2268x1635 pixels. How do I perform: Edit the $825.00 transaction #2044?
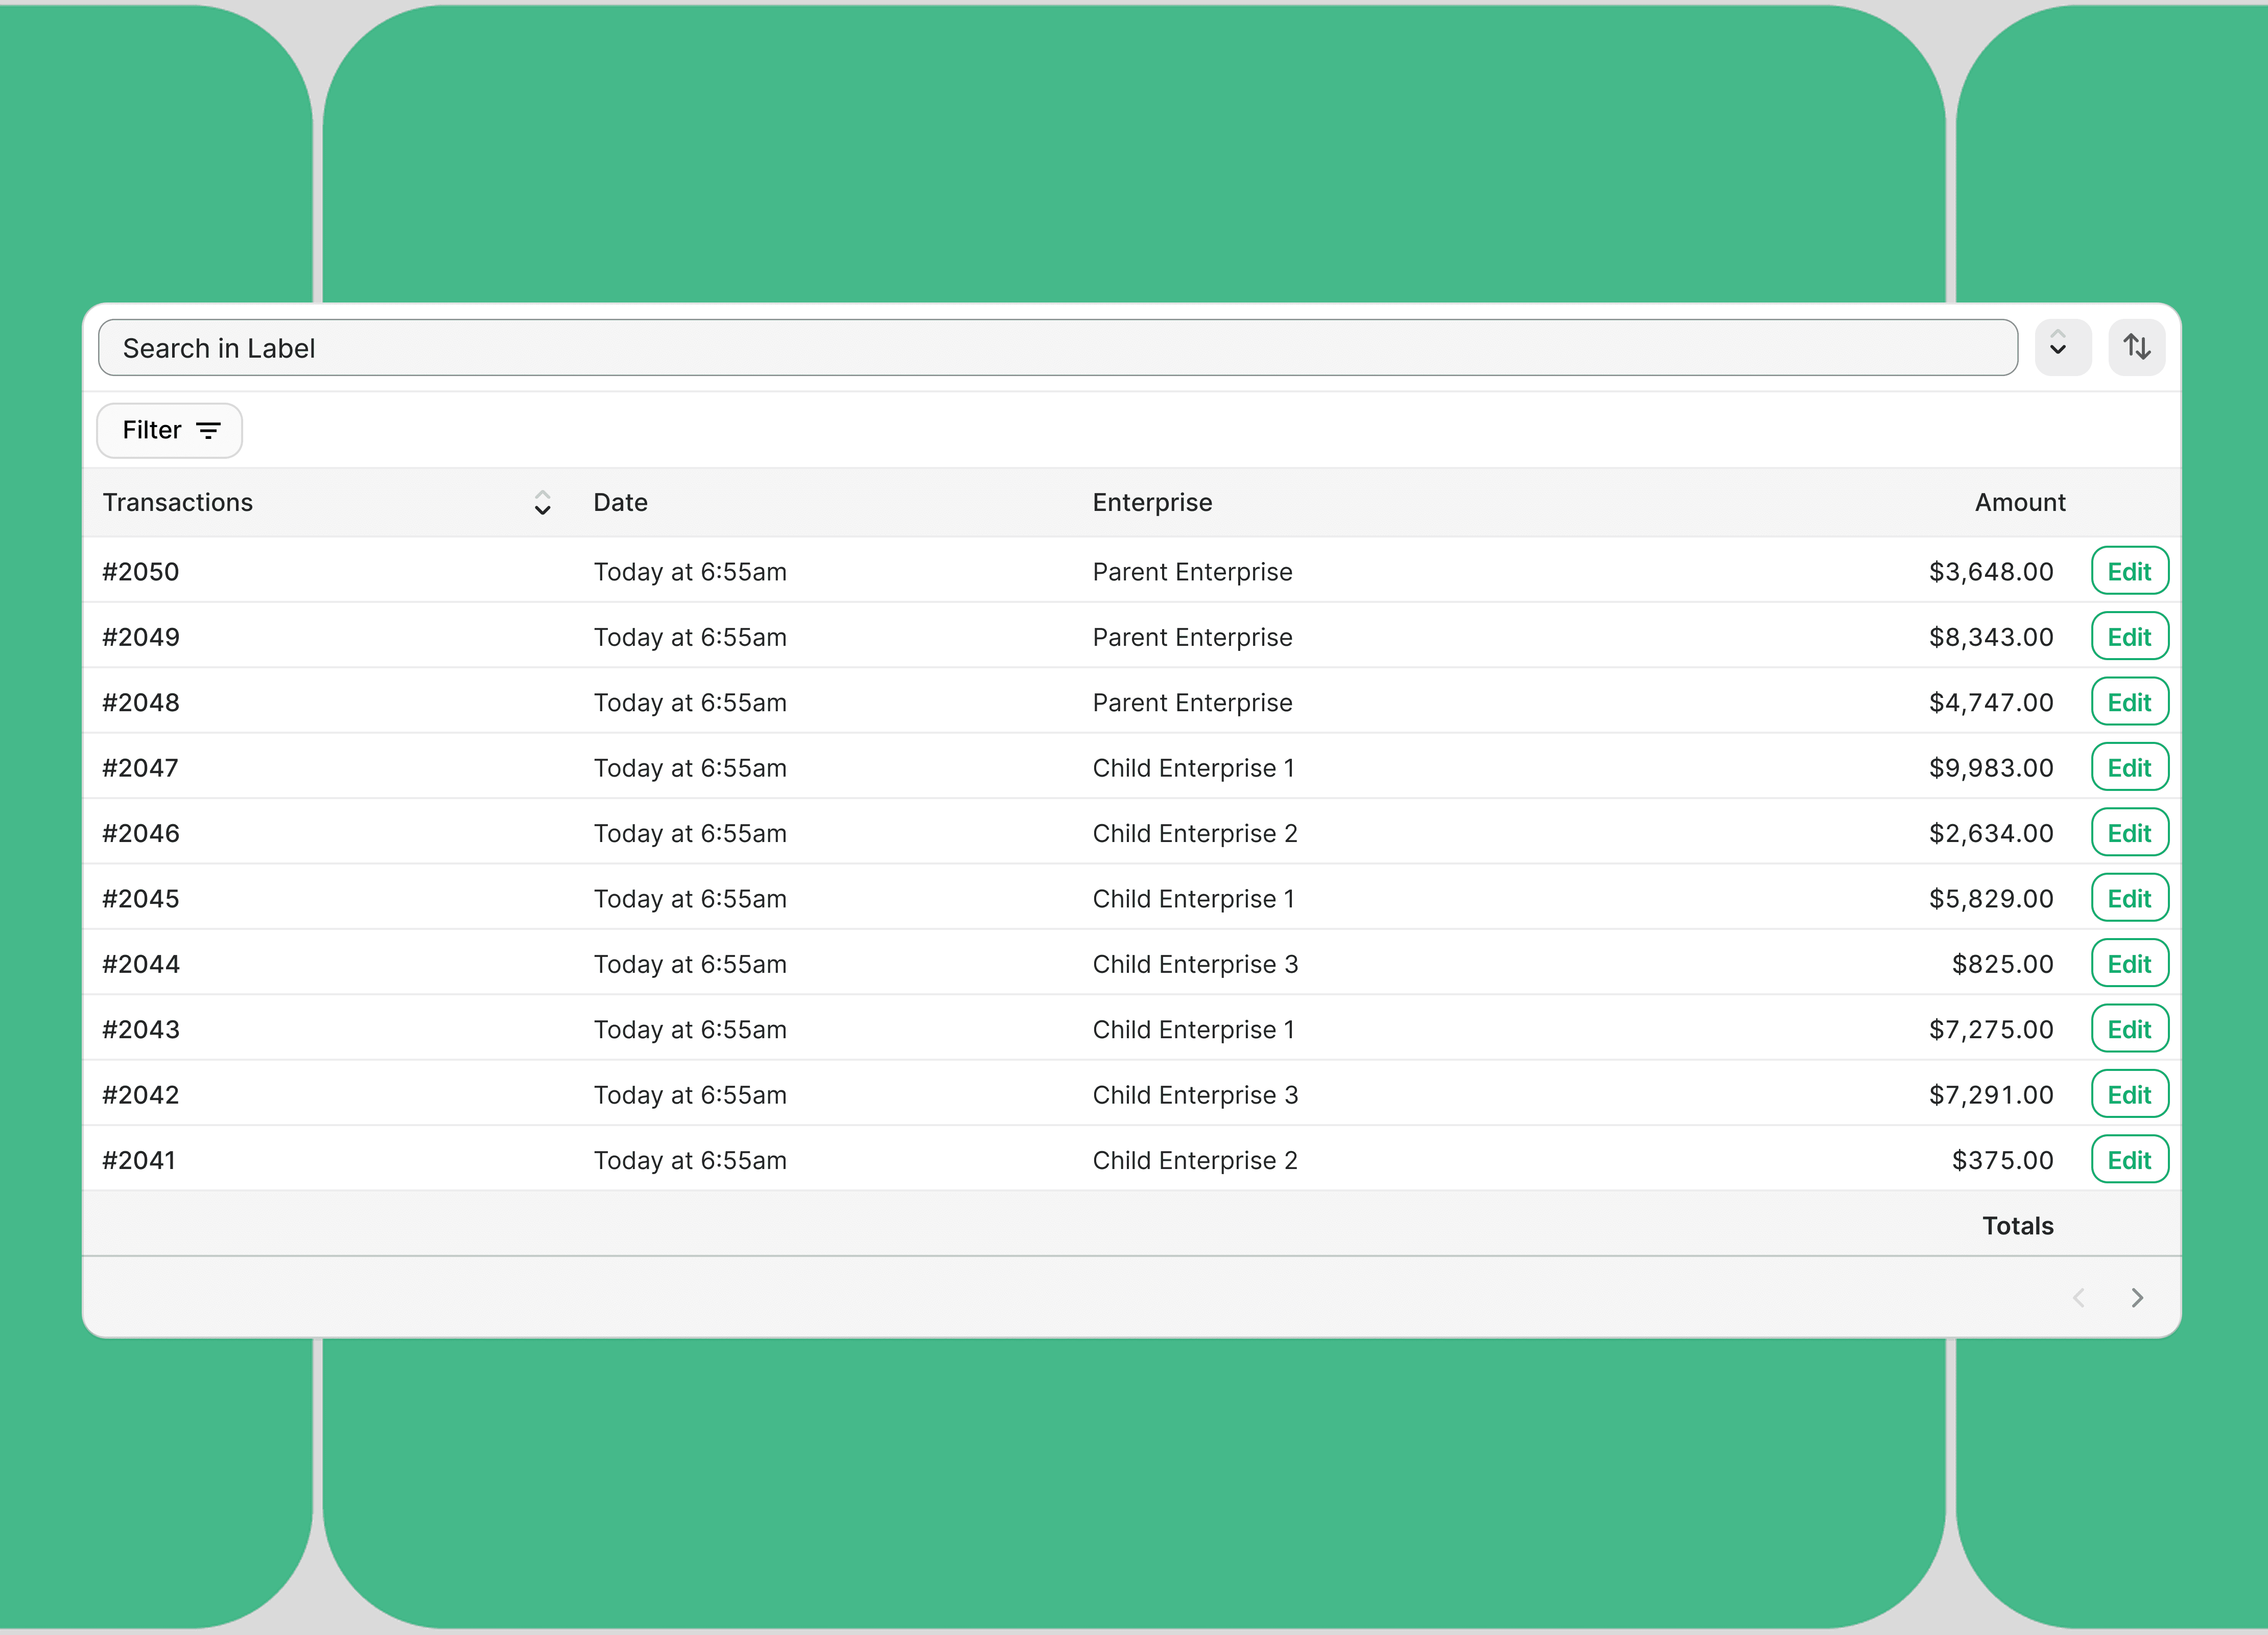click(2129, 964)
